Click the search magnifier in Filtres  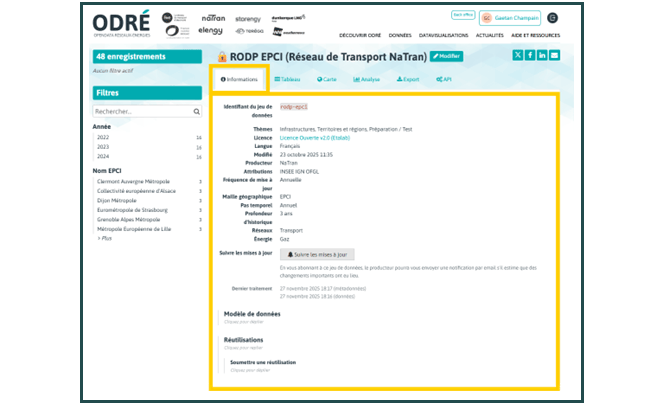197,111
